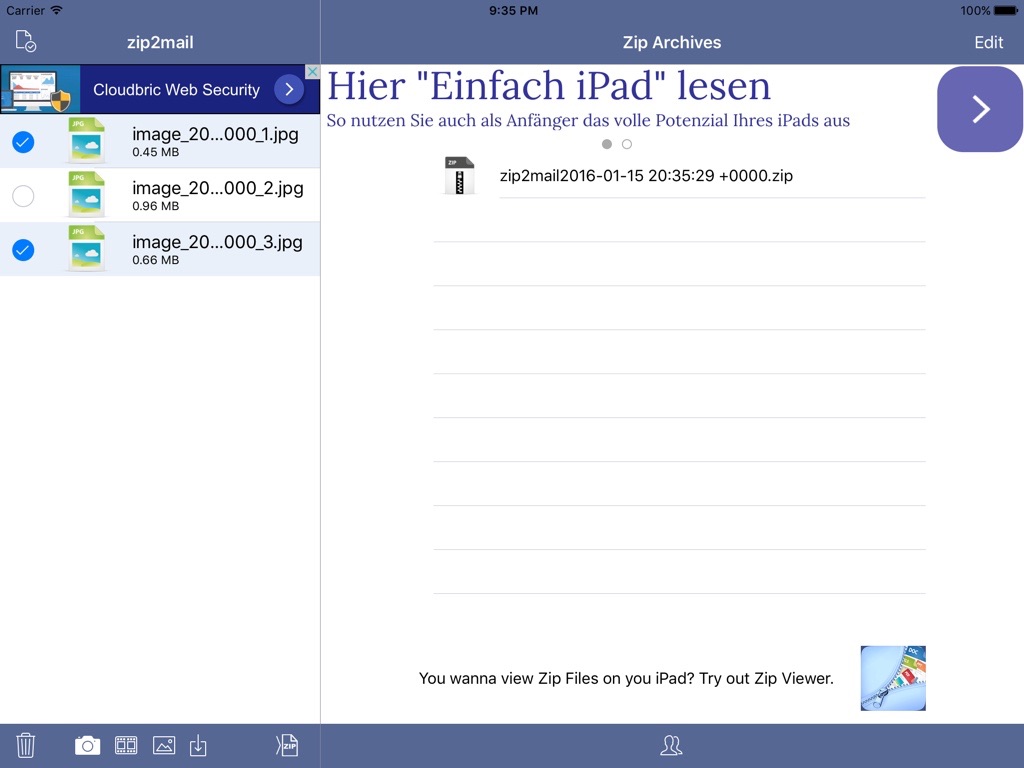
Task: Click JPG icon of image_20...000_3.jpg
Action: 86,249
